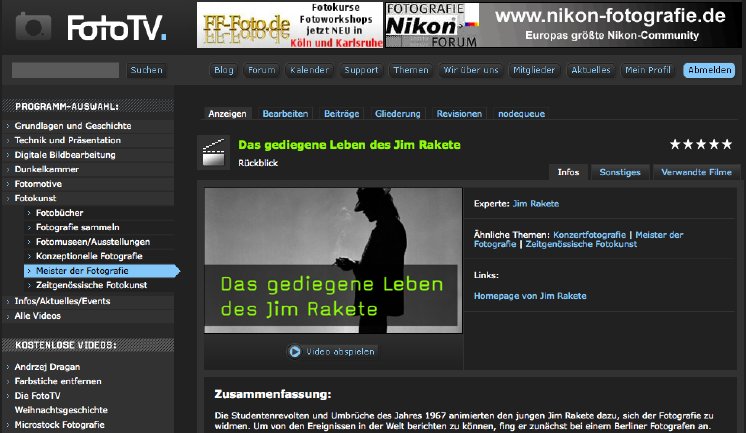Switch to the Revisionen tab
This screenshot has height=433, width=746.
tap(459, 114)
